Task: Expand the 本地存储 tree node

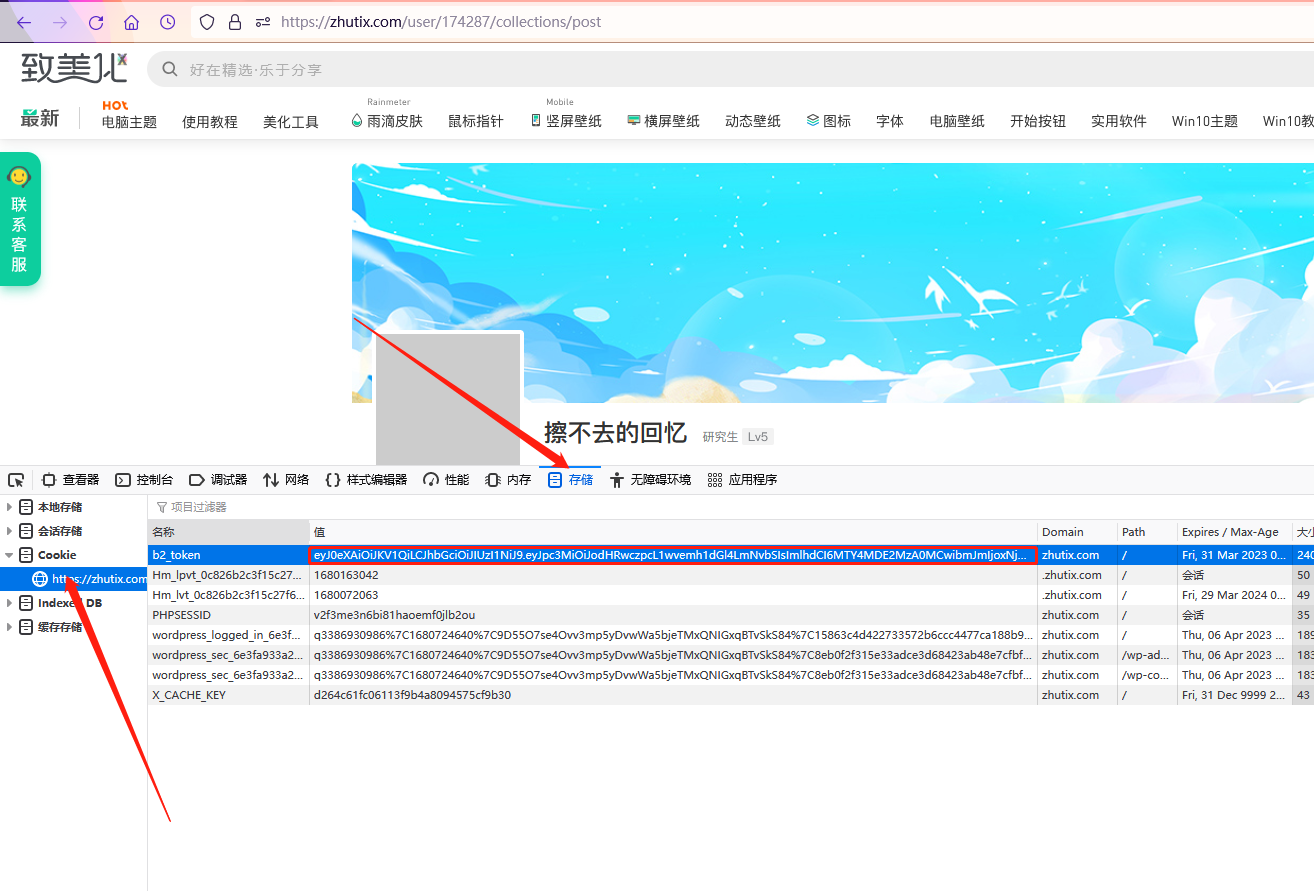Action: coord(10,507)
